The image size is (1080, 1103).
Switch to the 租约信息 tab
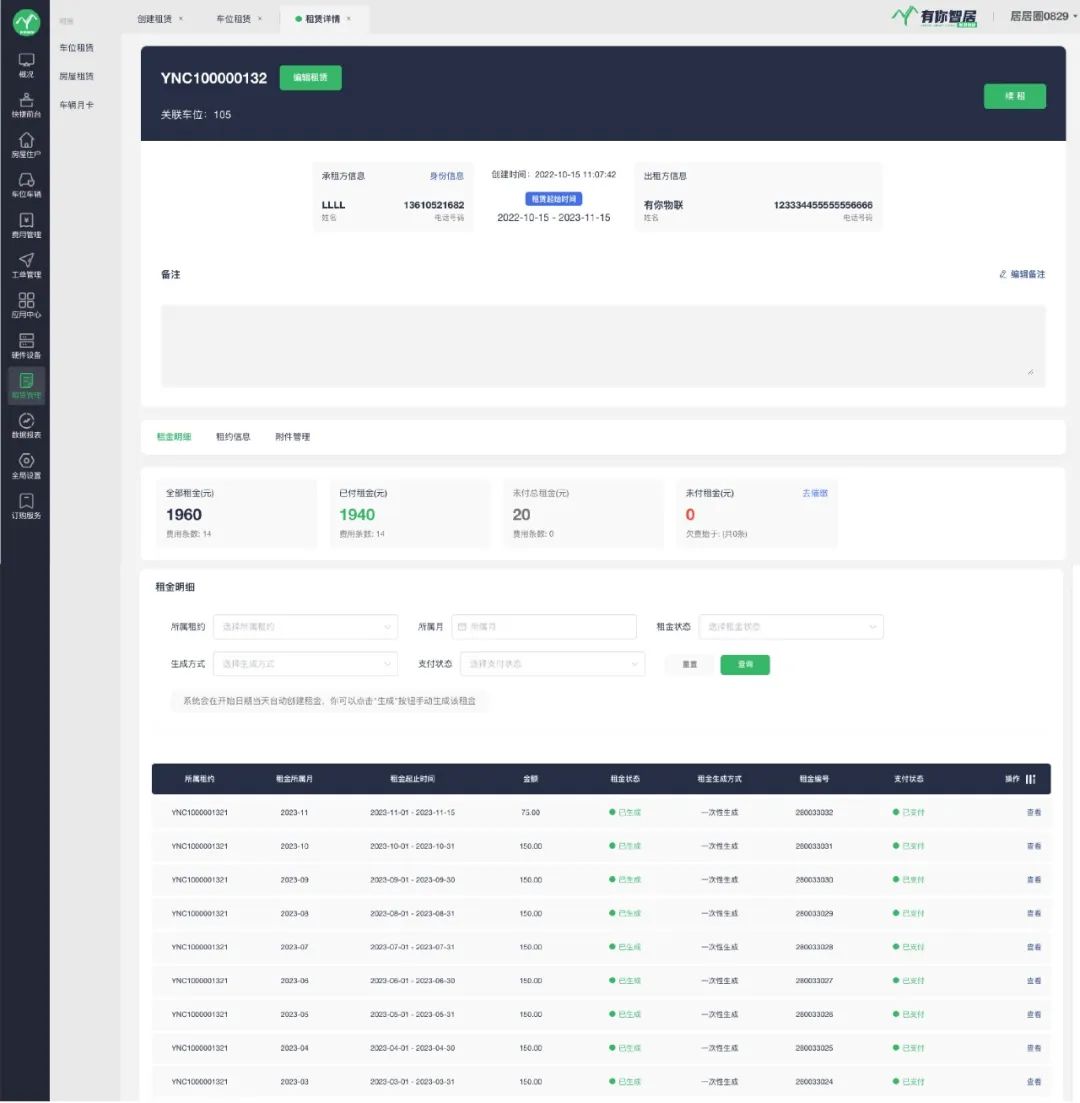pos(233,437)
